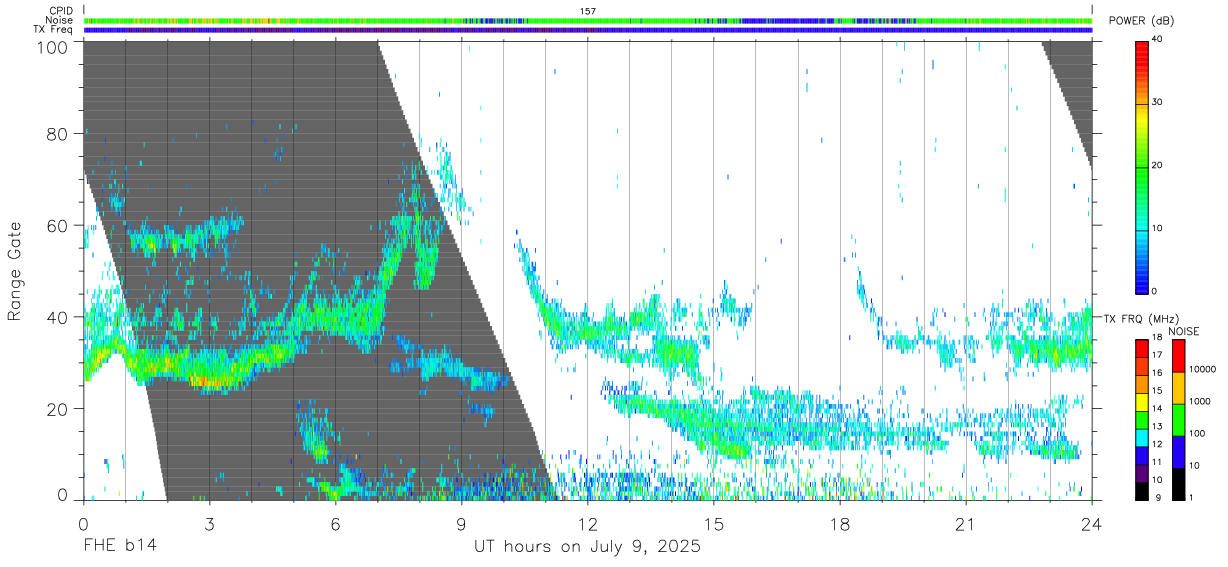Click the "FHE b14" radar beam label
This screenshot has width=1228, height=567.
[119, 547]
